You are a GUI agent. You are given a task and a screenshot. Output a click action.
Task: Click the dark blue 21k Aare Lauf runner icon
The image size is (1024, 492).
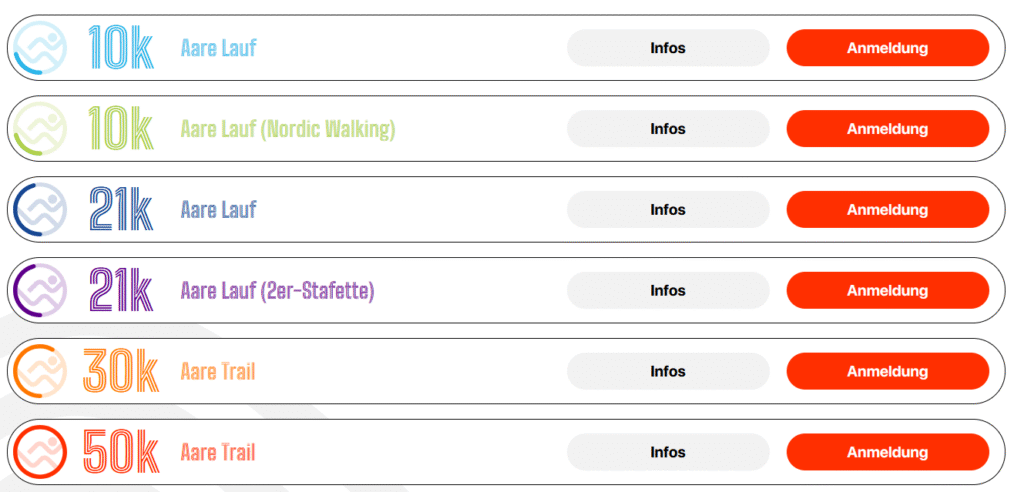[x=41, y=210]
